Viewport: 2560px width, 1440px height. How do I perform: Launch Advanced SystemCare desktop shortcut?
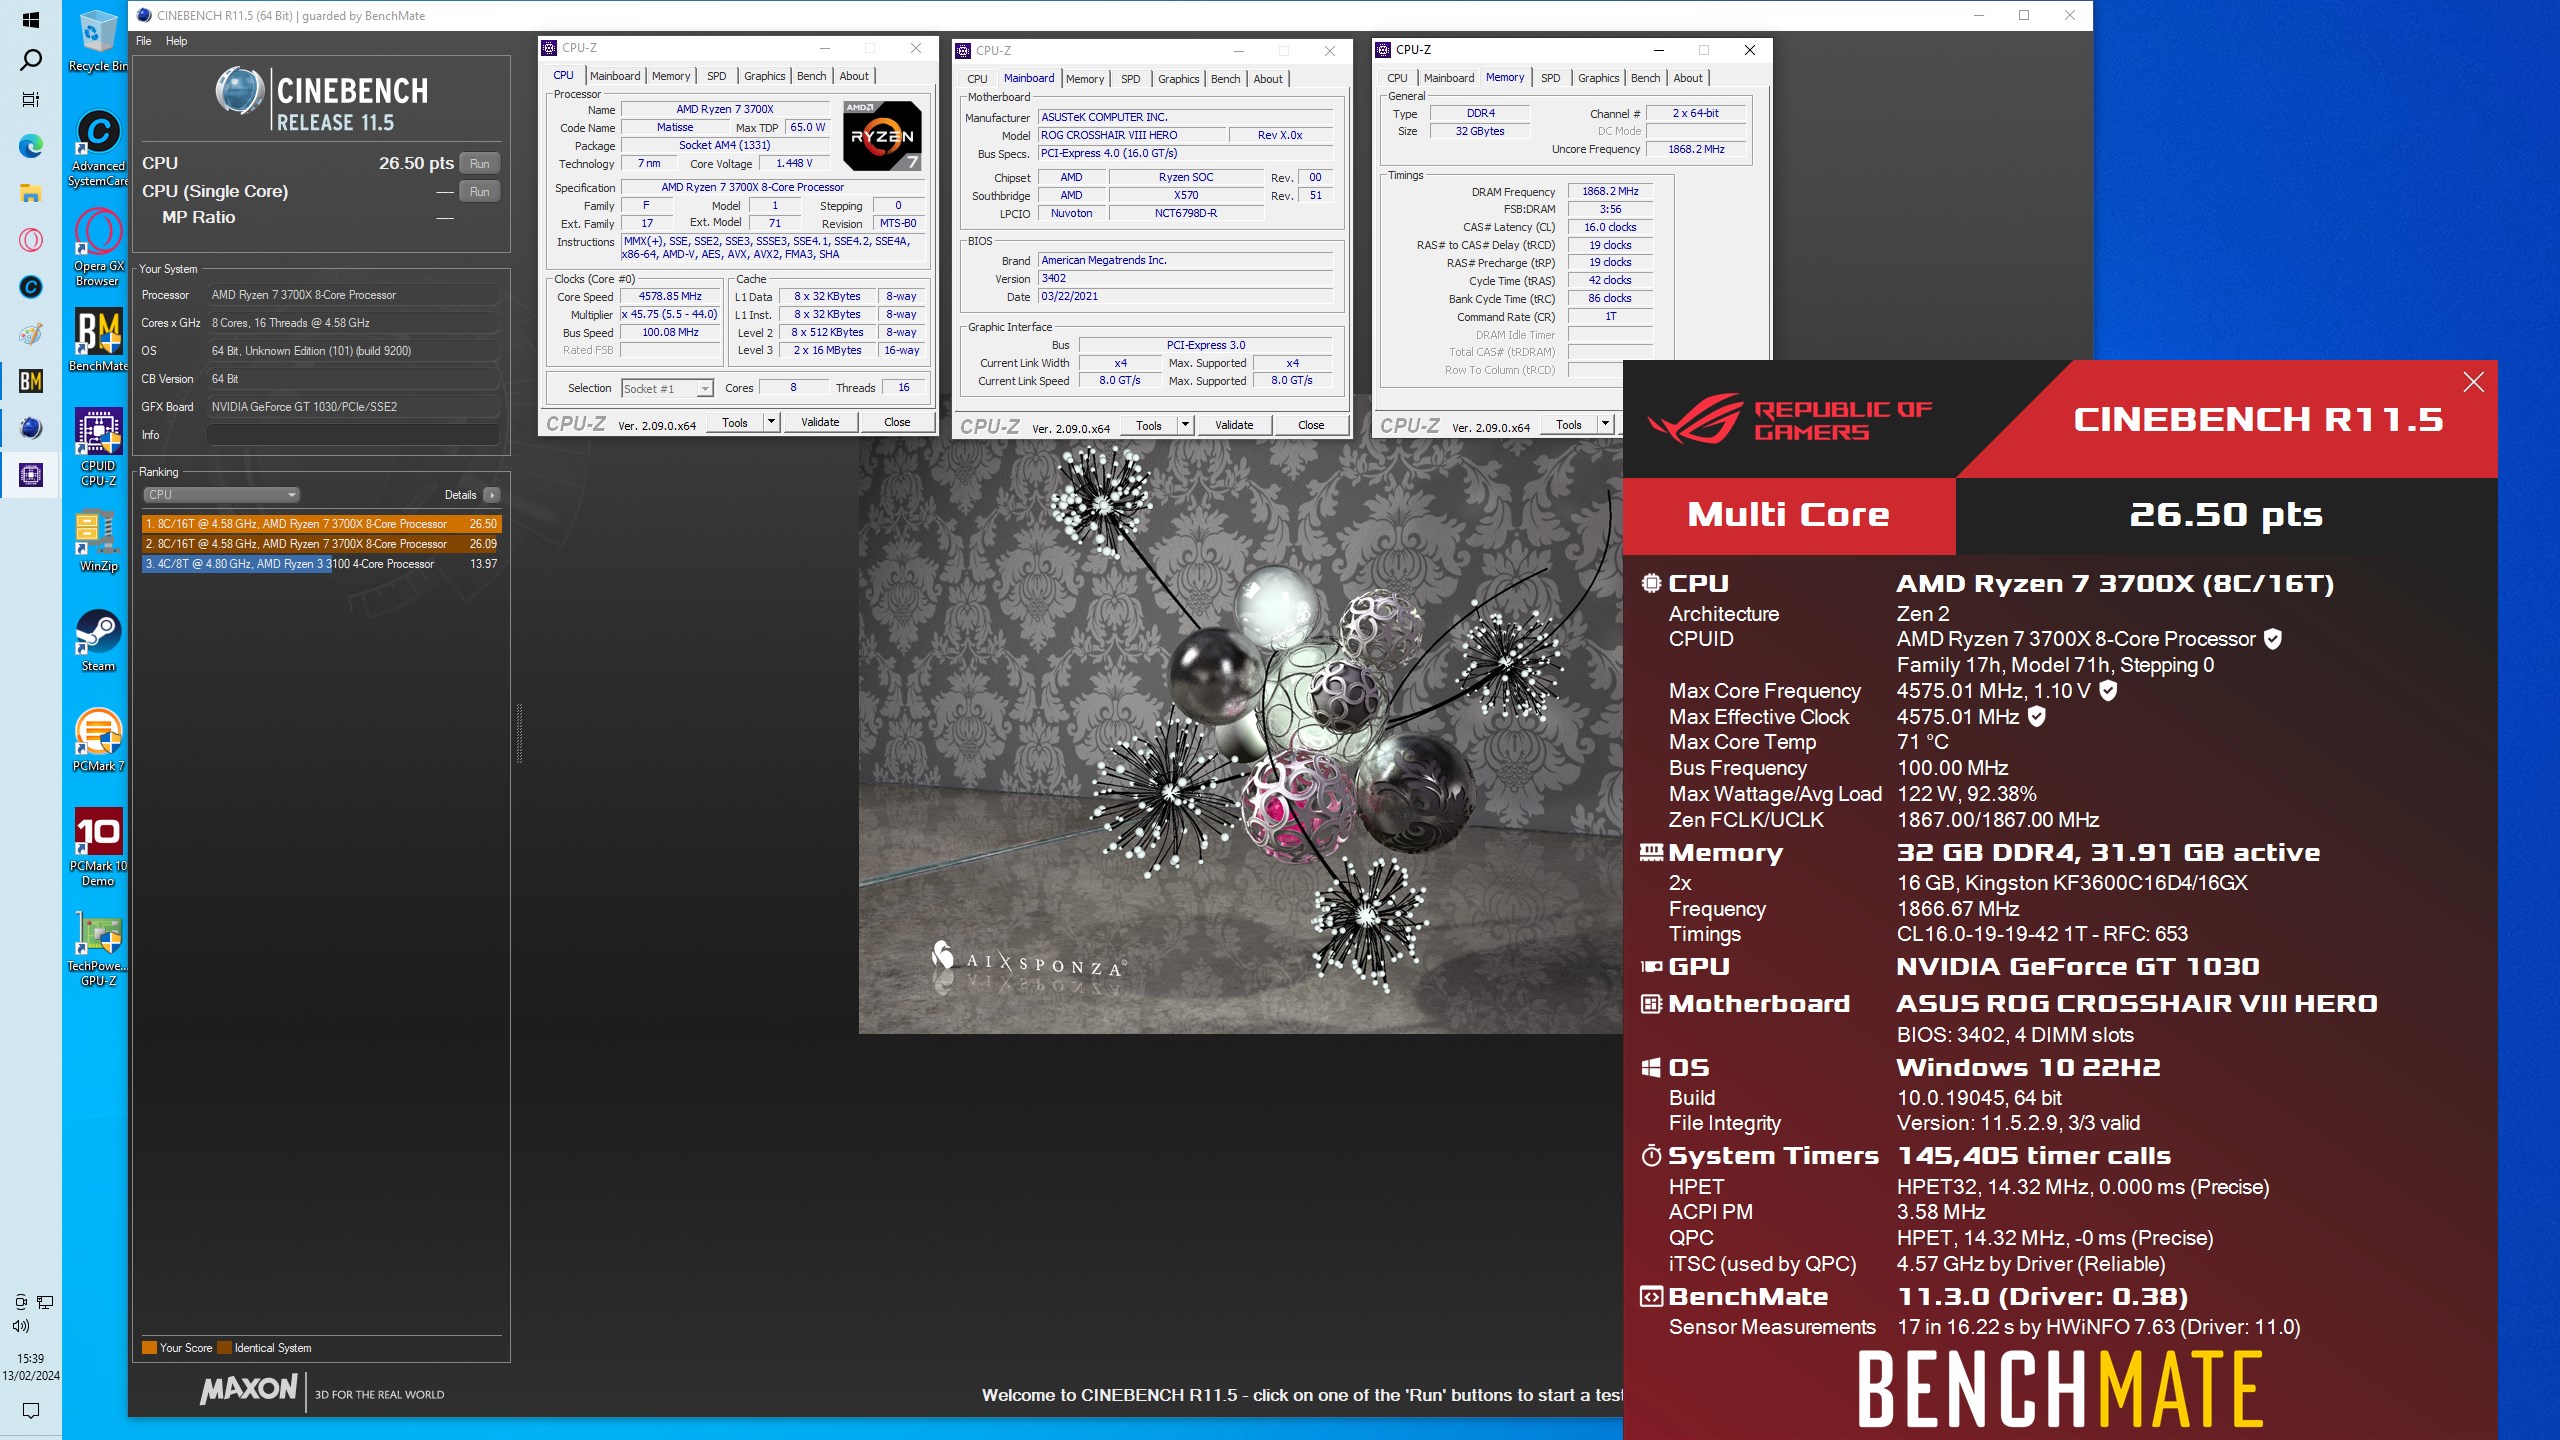click(97, 148)
